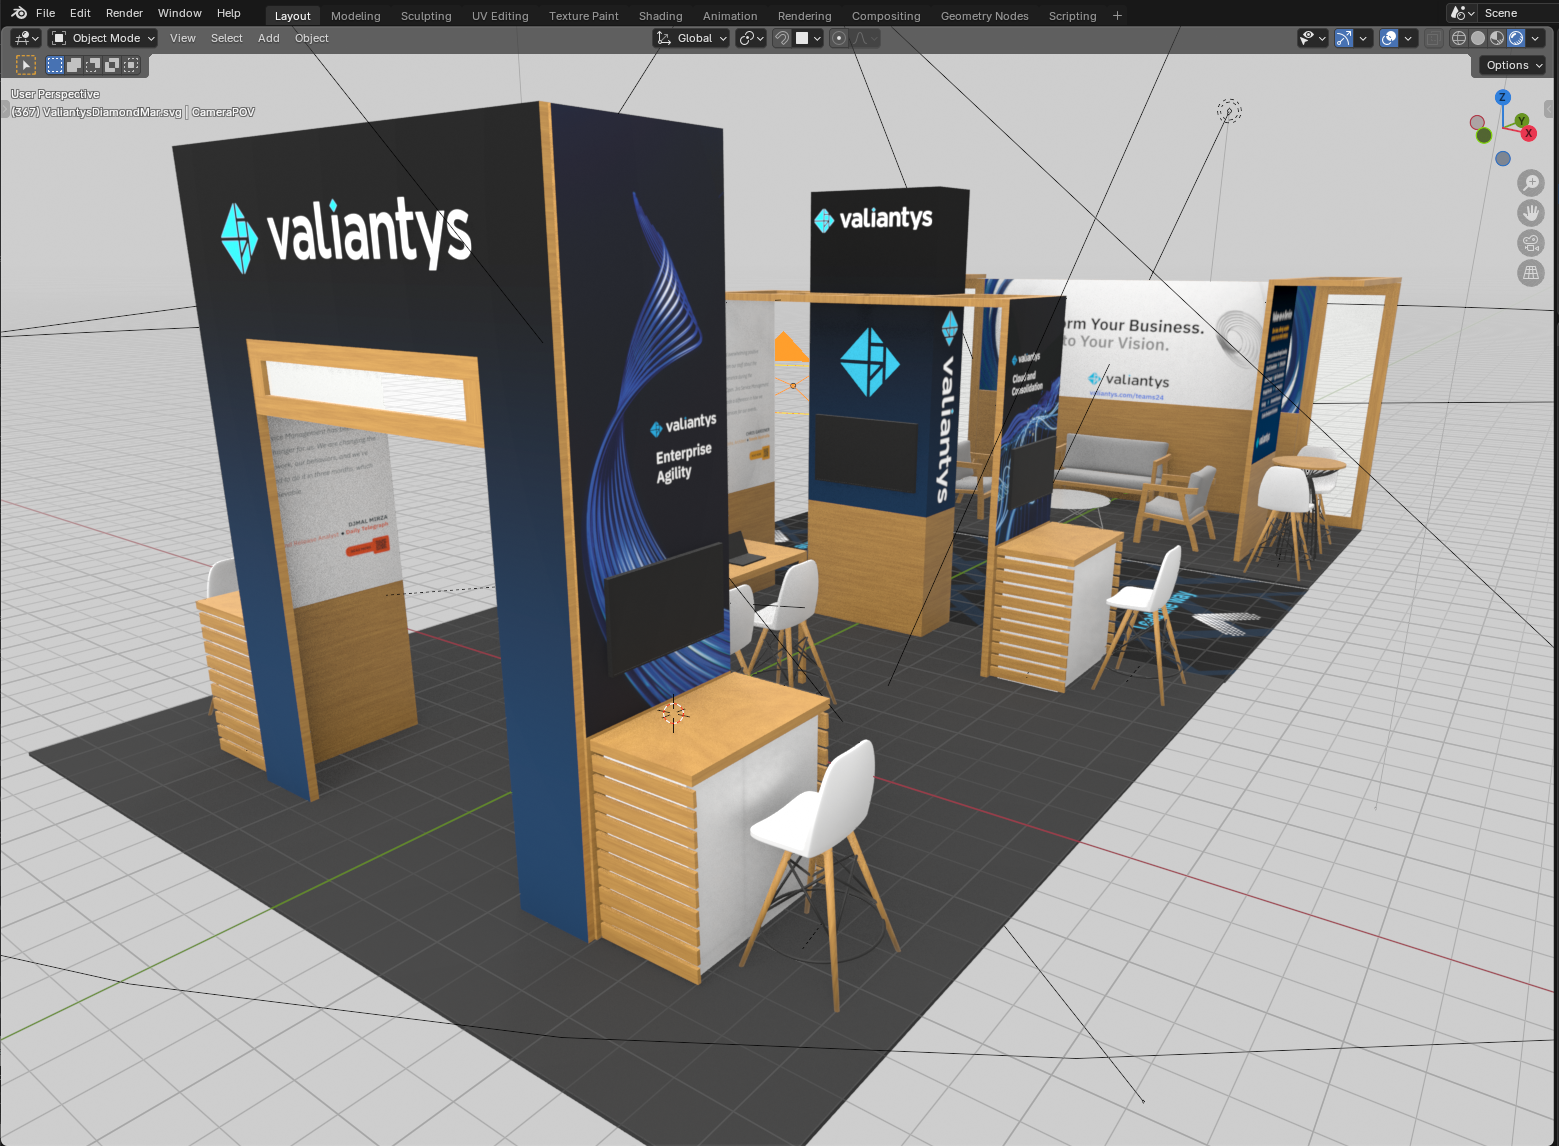
Task: Toggle the show overlays button
Action: coord(1389,38)
